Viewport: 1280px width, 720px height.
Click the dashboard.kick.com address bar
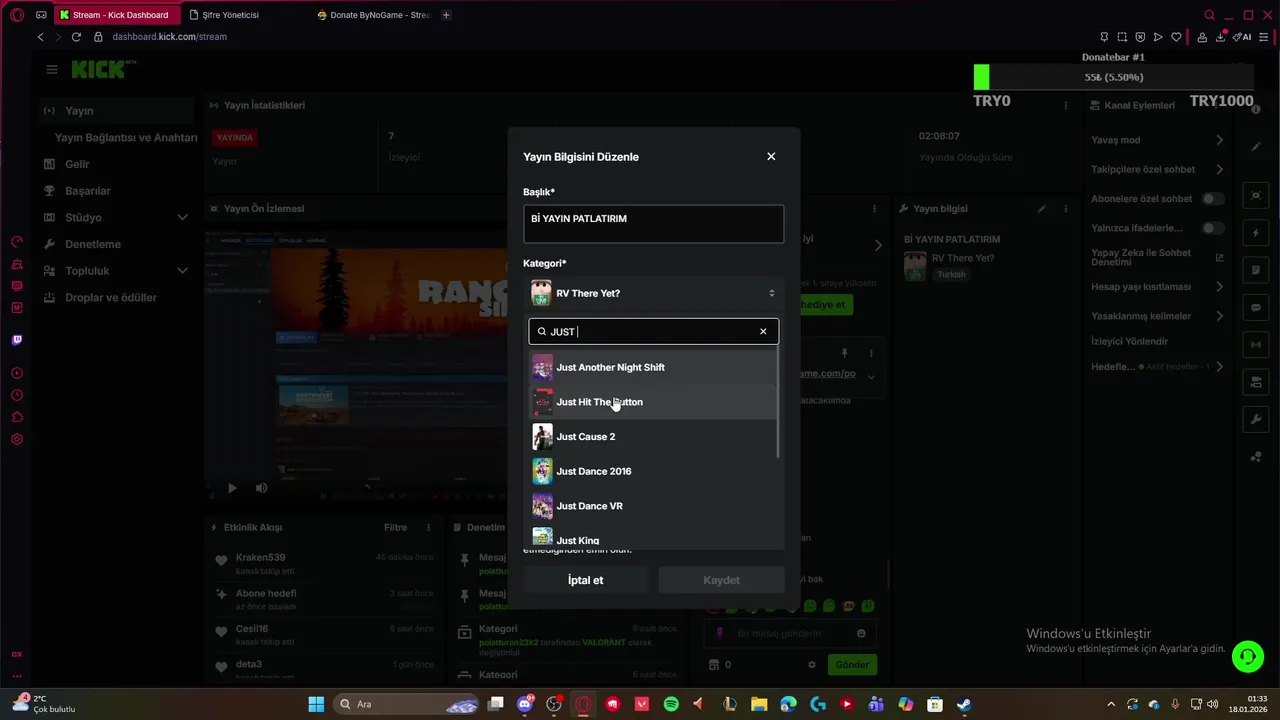tap(169, 37)
